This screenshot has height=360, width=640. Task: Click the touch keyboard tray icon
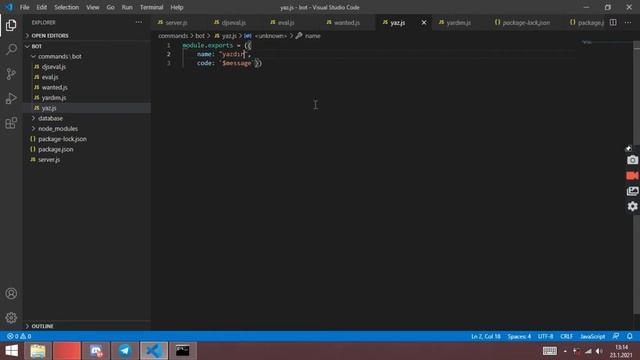pos(549,351)
